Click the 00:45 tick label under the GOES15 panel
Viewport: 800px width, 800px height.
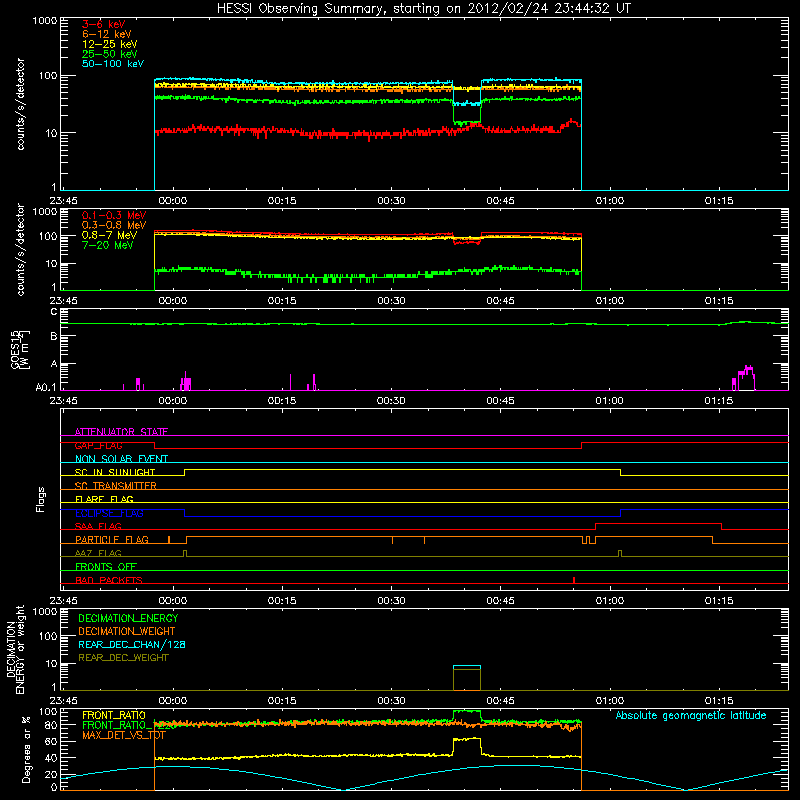click(501, 401)
